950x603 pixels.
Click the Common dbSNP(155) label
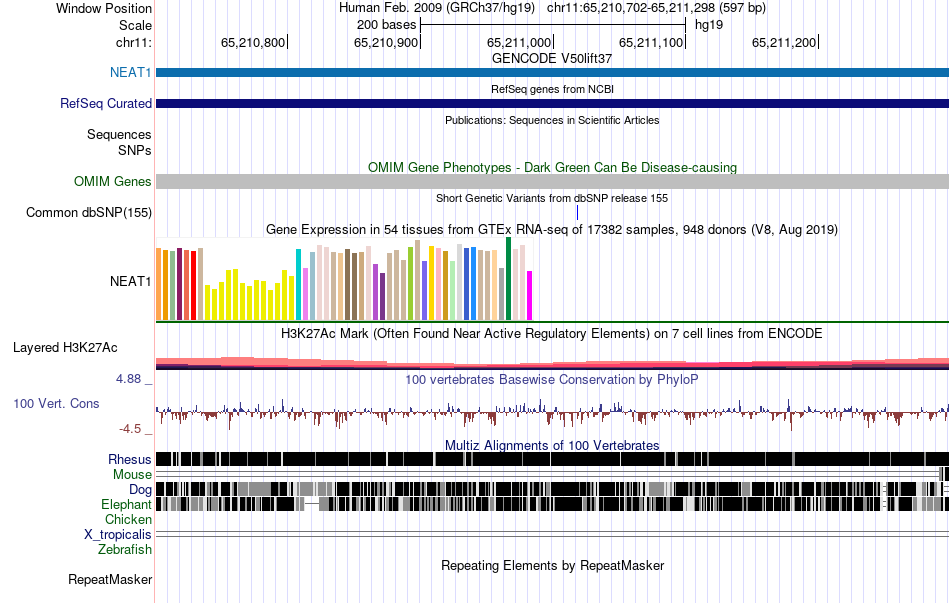89,213
